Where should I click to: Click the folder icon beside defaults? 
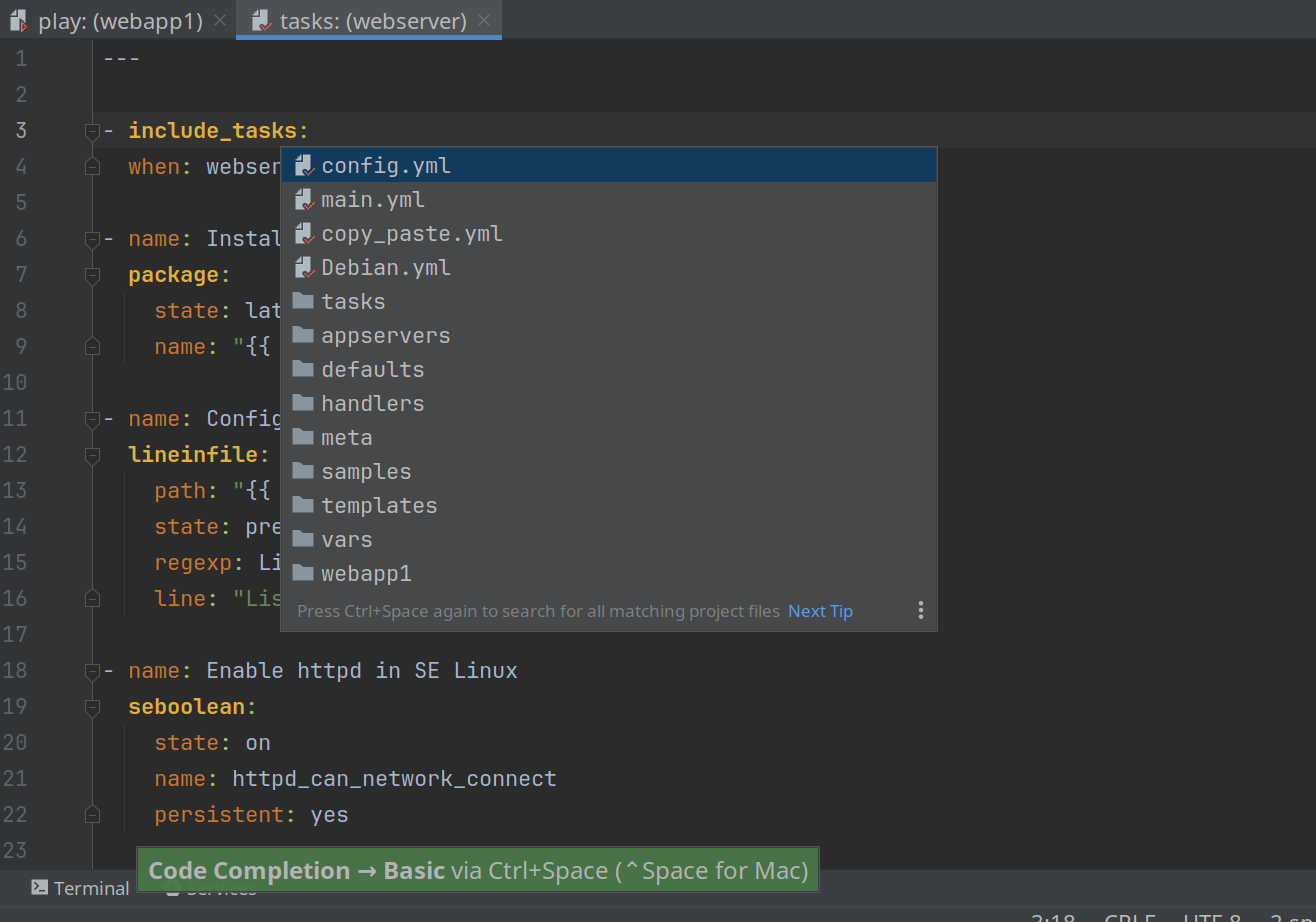[x=303, y=369]
